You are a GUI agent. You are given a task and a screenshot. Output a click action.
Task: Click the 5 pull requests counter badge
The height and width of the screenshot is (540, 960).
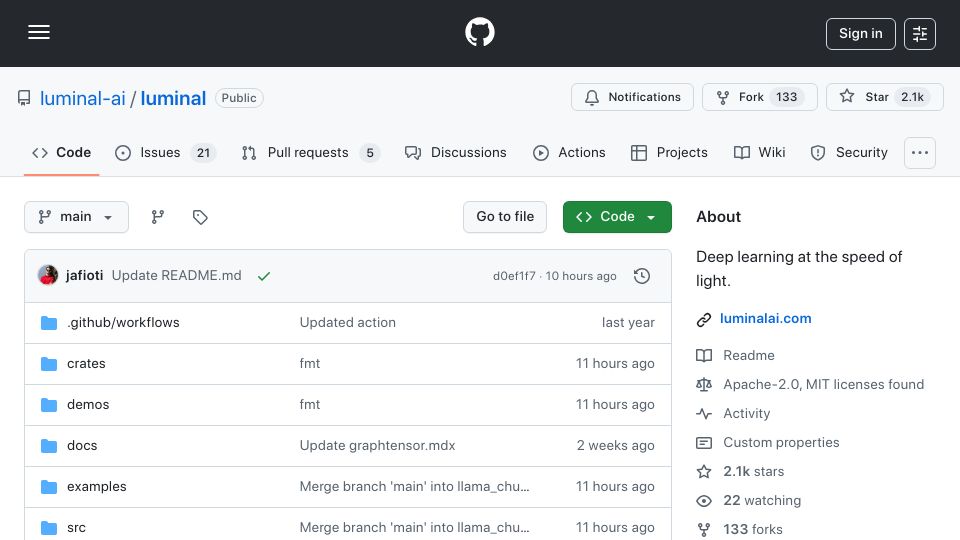coord(370,153)
